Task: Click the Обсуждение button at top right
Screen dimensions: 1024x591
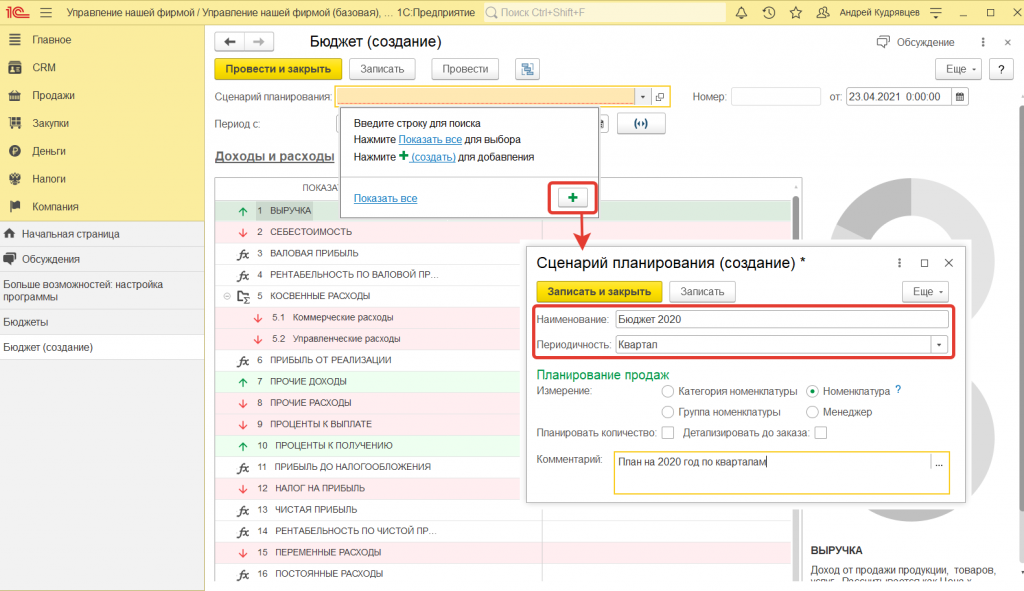Action: 915,42
